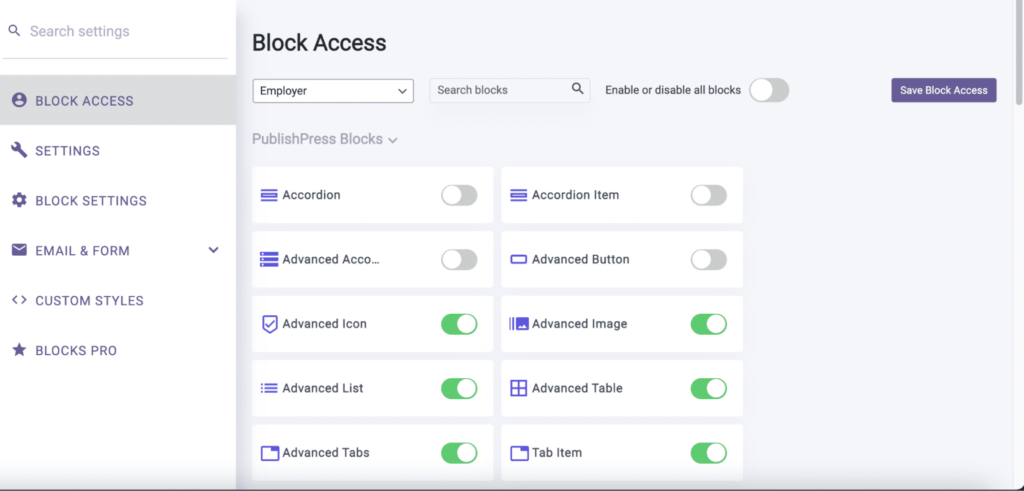Click the Settings wrench icon

pyautogui.click(x=19, y=150)
